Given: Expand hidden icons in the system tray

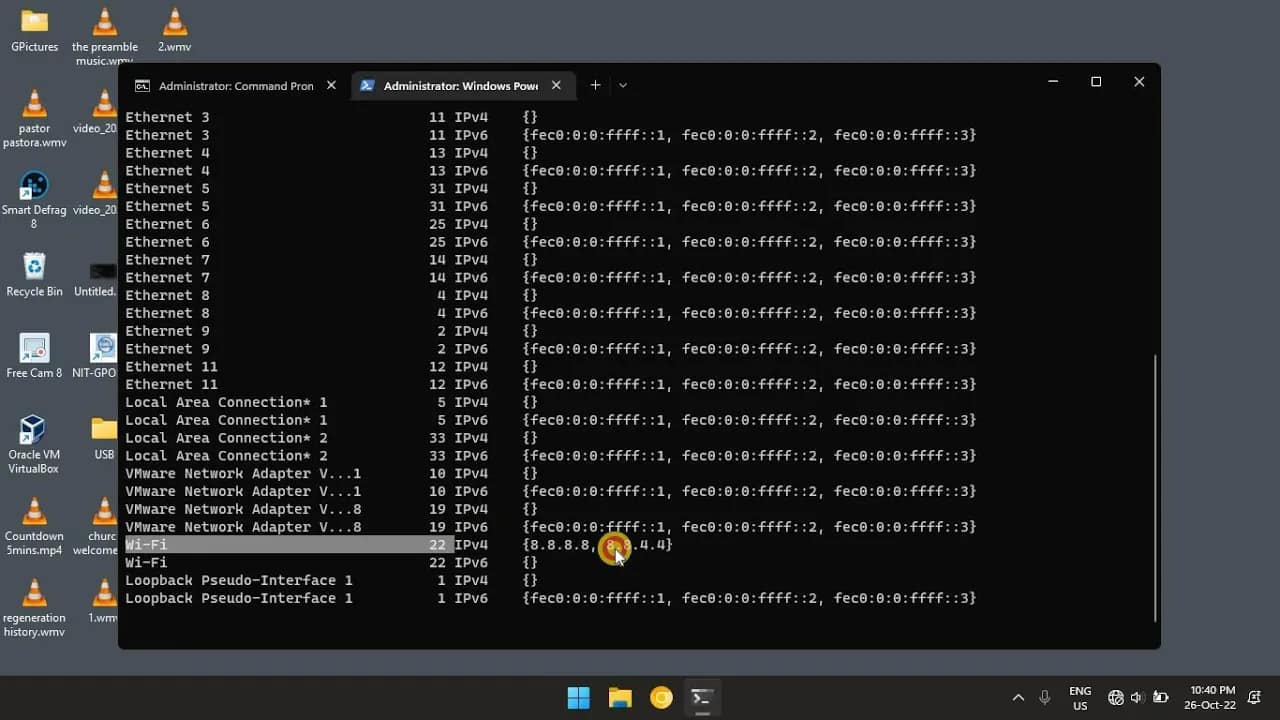Looking at the screenshot, I should [1018, 697].
